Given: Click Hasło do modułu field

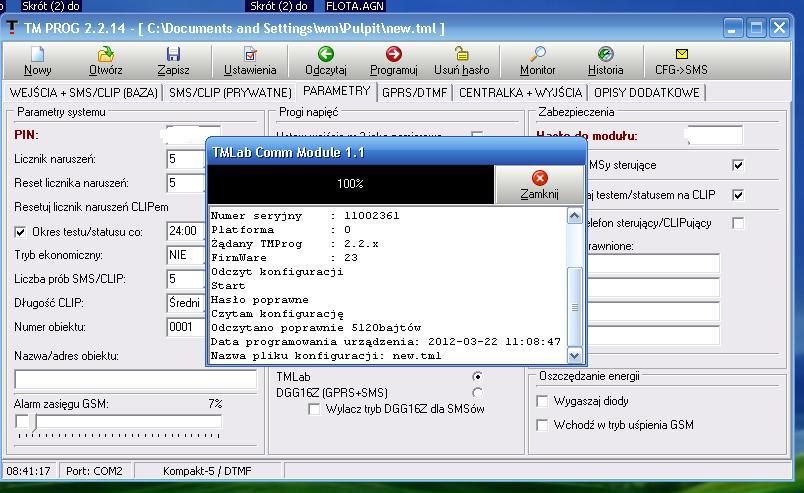Looking at the screenshot, I should click(715, 136).
